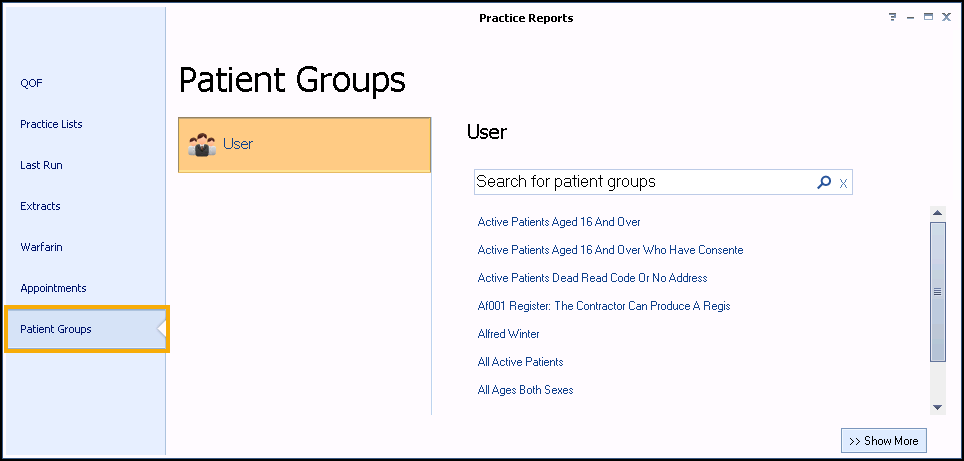Image resolution: width=964 pixels, height=461 pixels.
Task: Click the search magnifier icon
Action: tap(824, 182)
